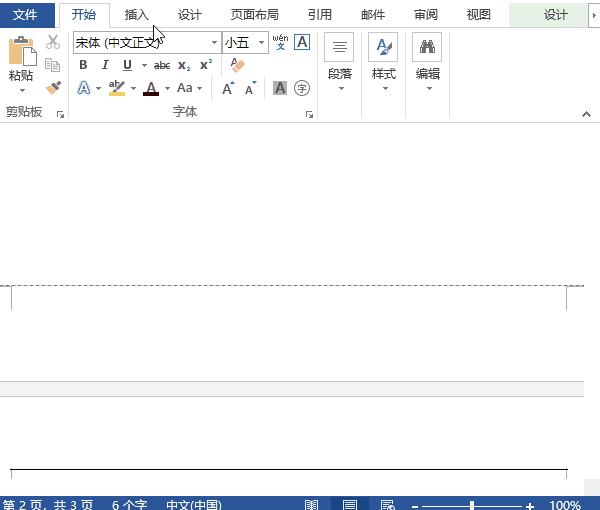Open the 编辑 editing group
The height and width of the screenshot is (510, 600).
click(x=427, y=63)
